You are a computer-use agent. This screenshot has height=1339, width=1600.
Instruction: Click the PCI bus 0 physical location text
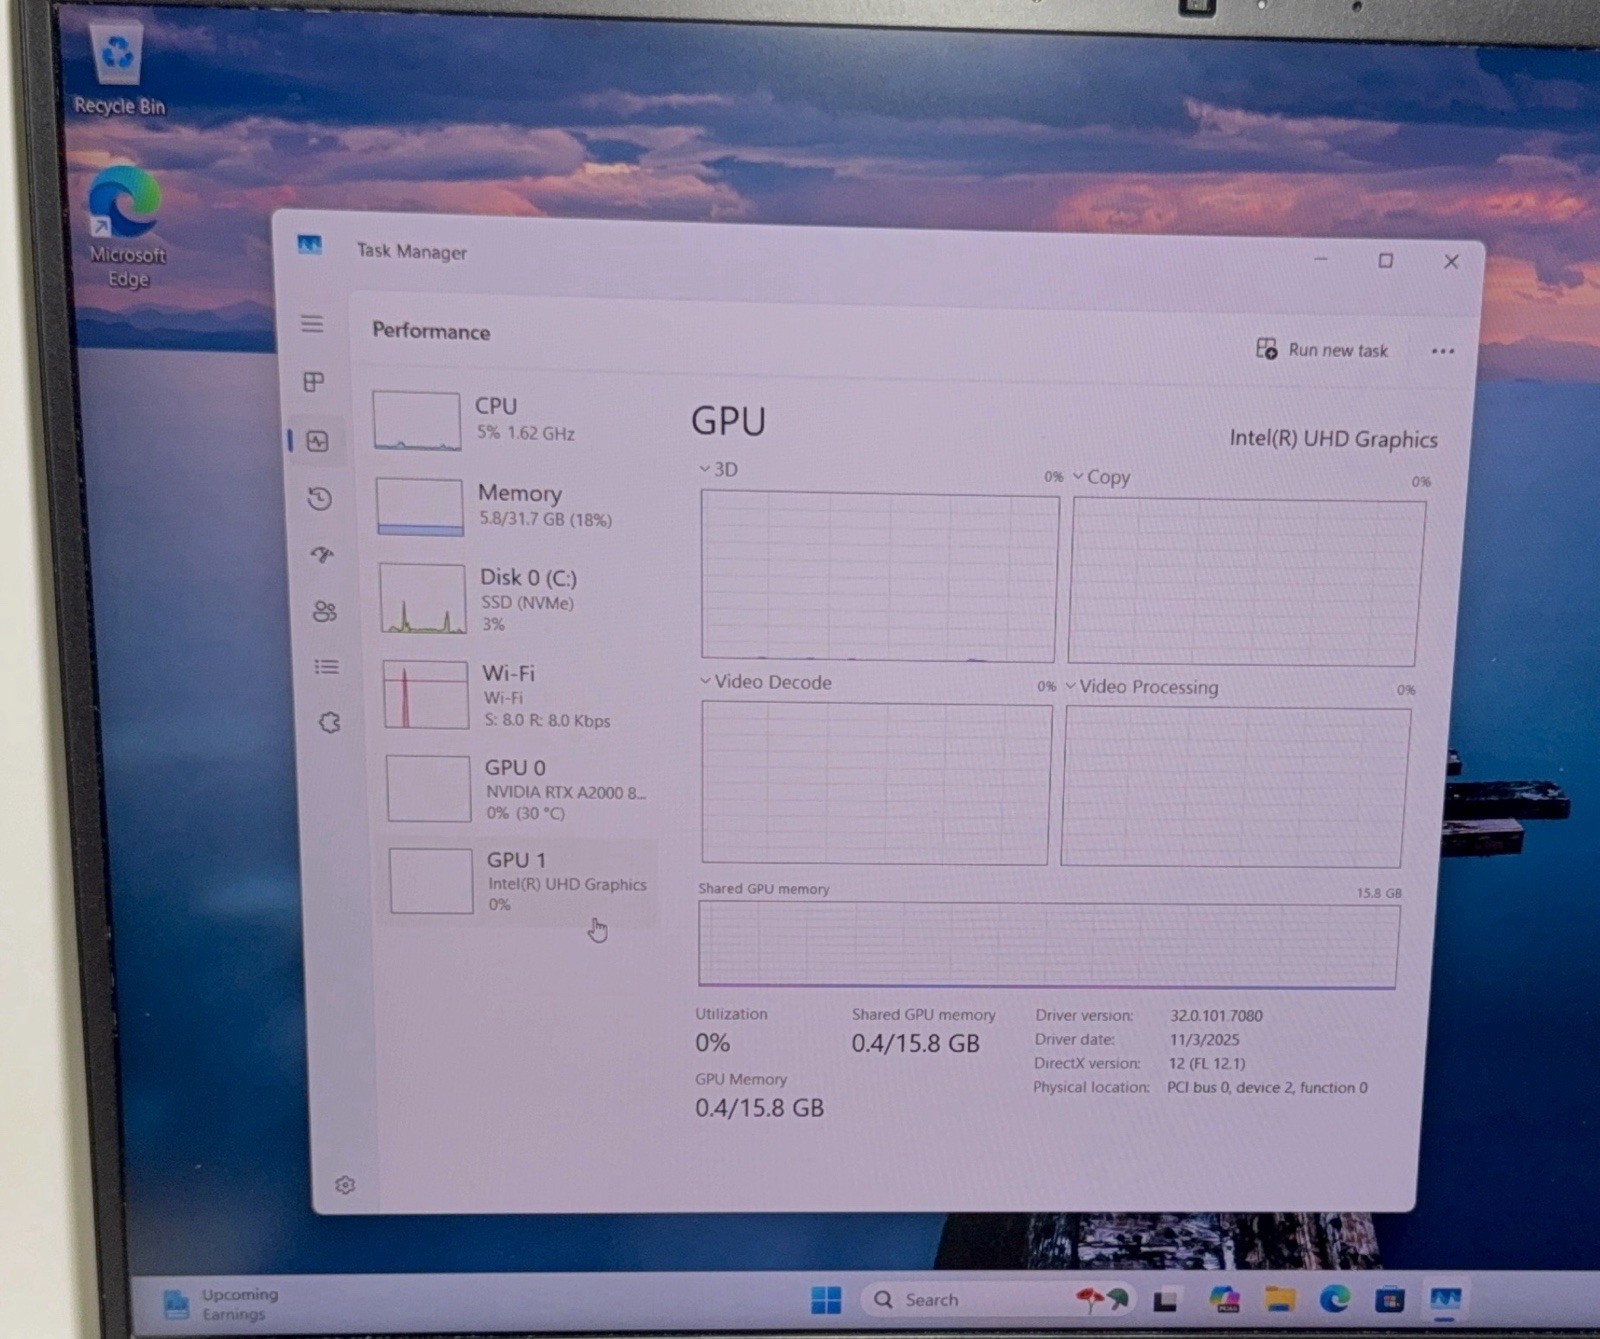coord(1266,1088)
